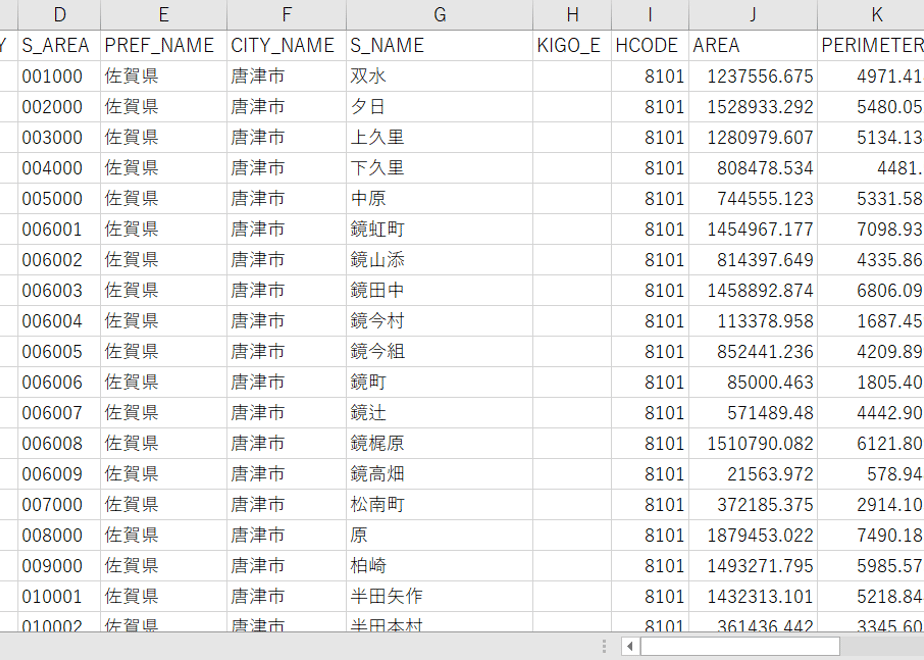Select cell with code 006001
This screenshot has height=660, width=924.
[x=60, y=229]
